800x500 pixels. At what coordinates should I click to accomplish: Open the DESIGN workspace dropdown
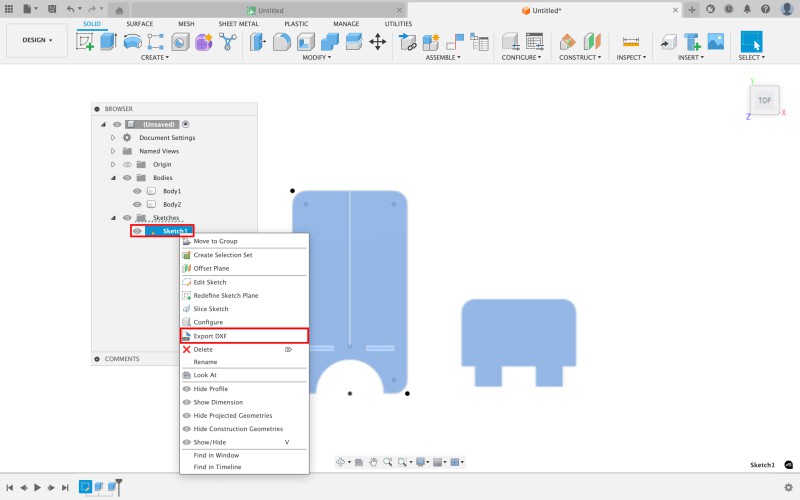click(37, 40)
